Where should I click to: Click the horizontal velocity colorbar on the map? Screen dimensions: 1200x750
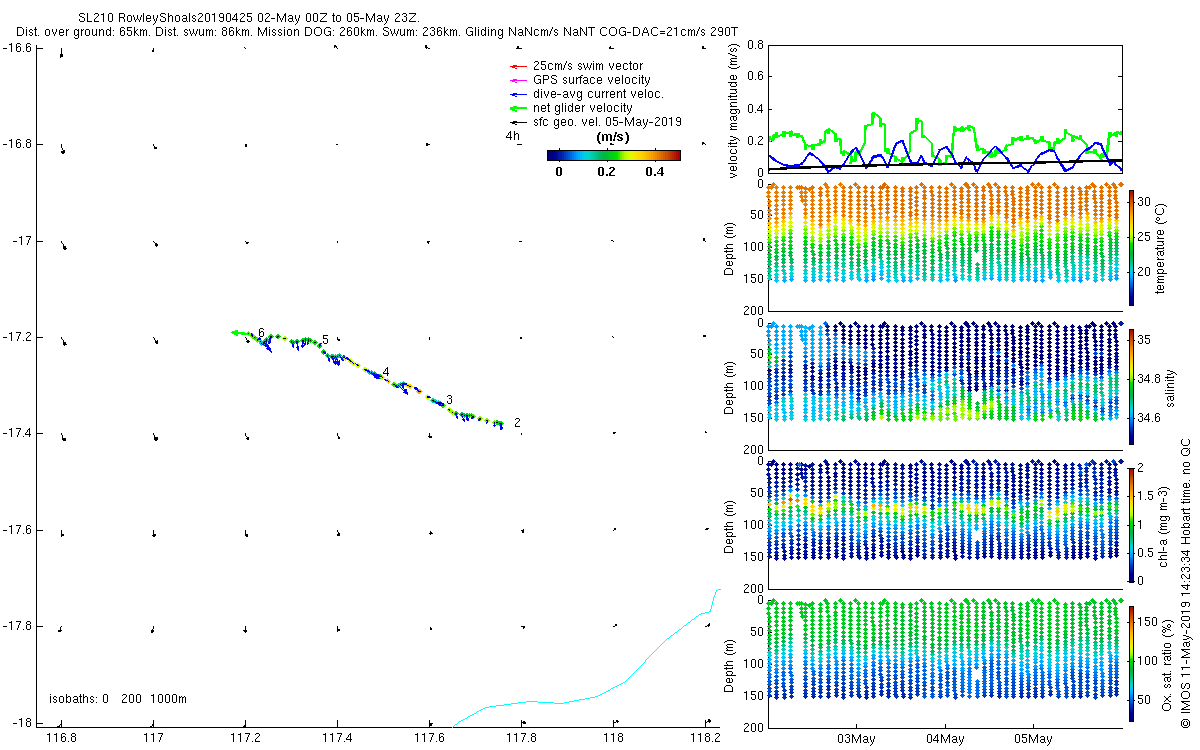[614, 155]
